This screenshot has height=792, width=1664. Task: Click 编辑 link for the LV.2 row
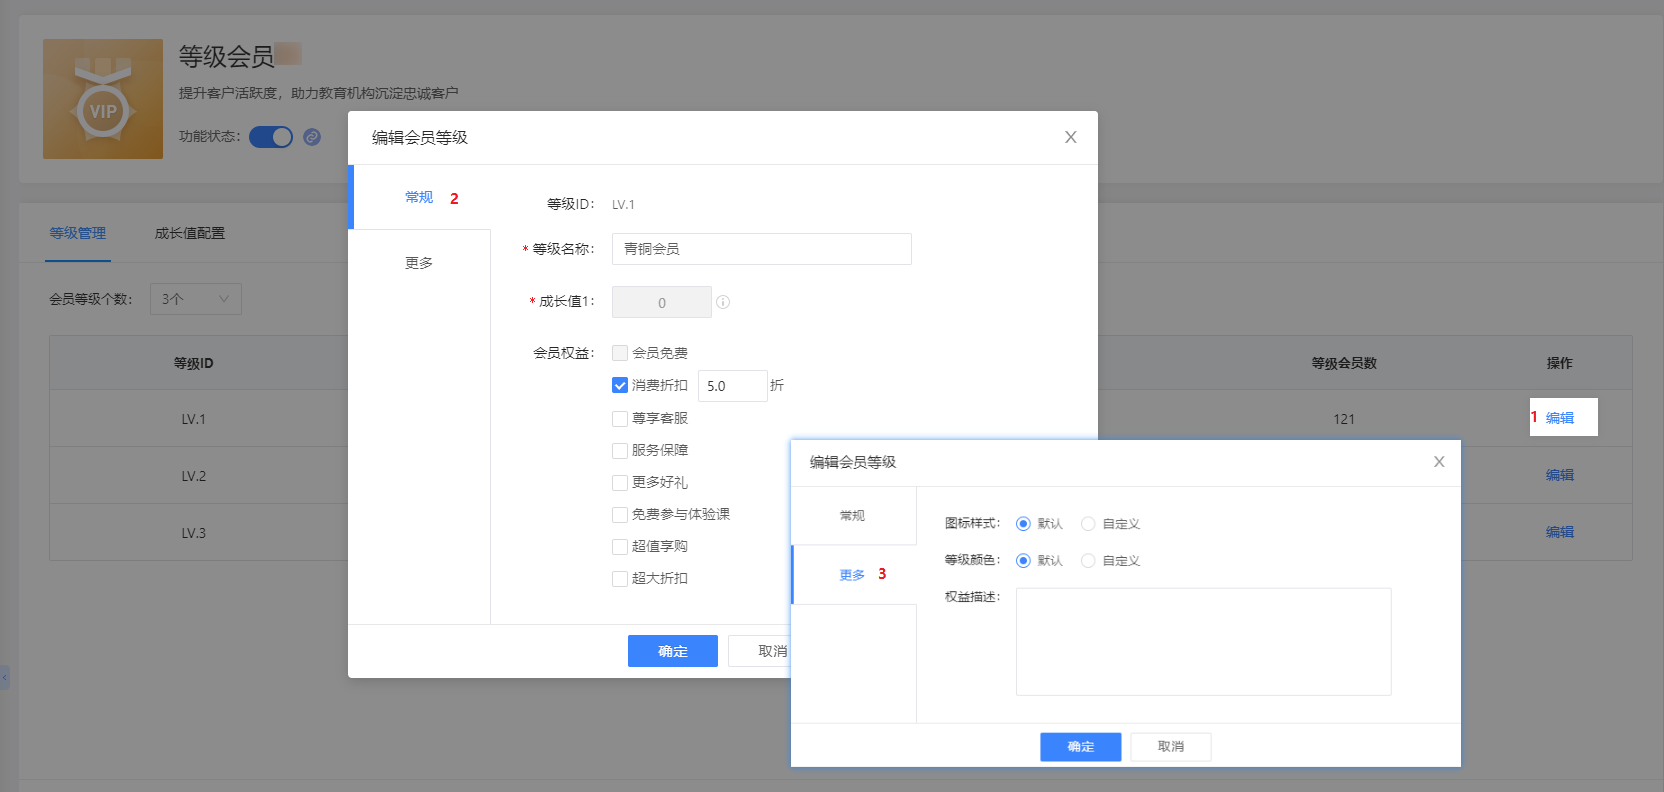pyautogui.click(x=1559, y=475)
